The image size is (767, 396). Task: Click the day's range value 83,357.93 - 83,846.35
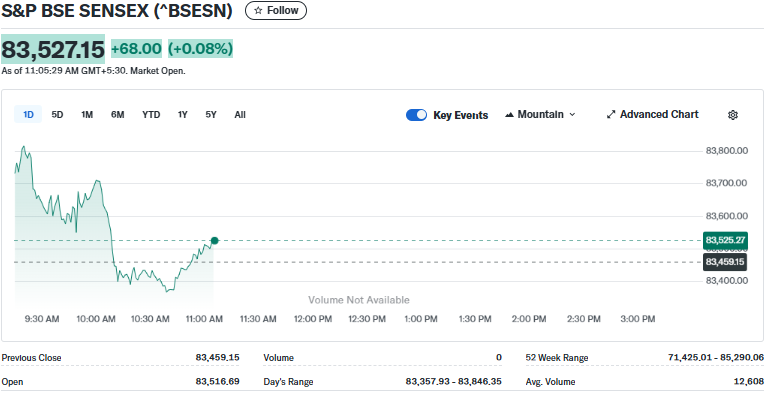[x=453, y=381]
